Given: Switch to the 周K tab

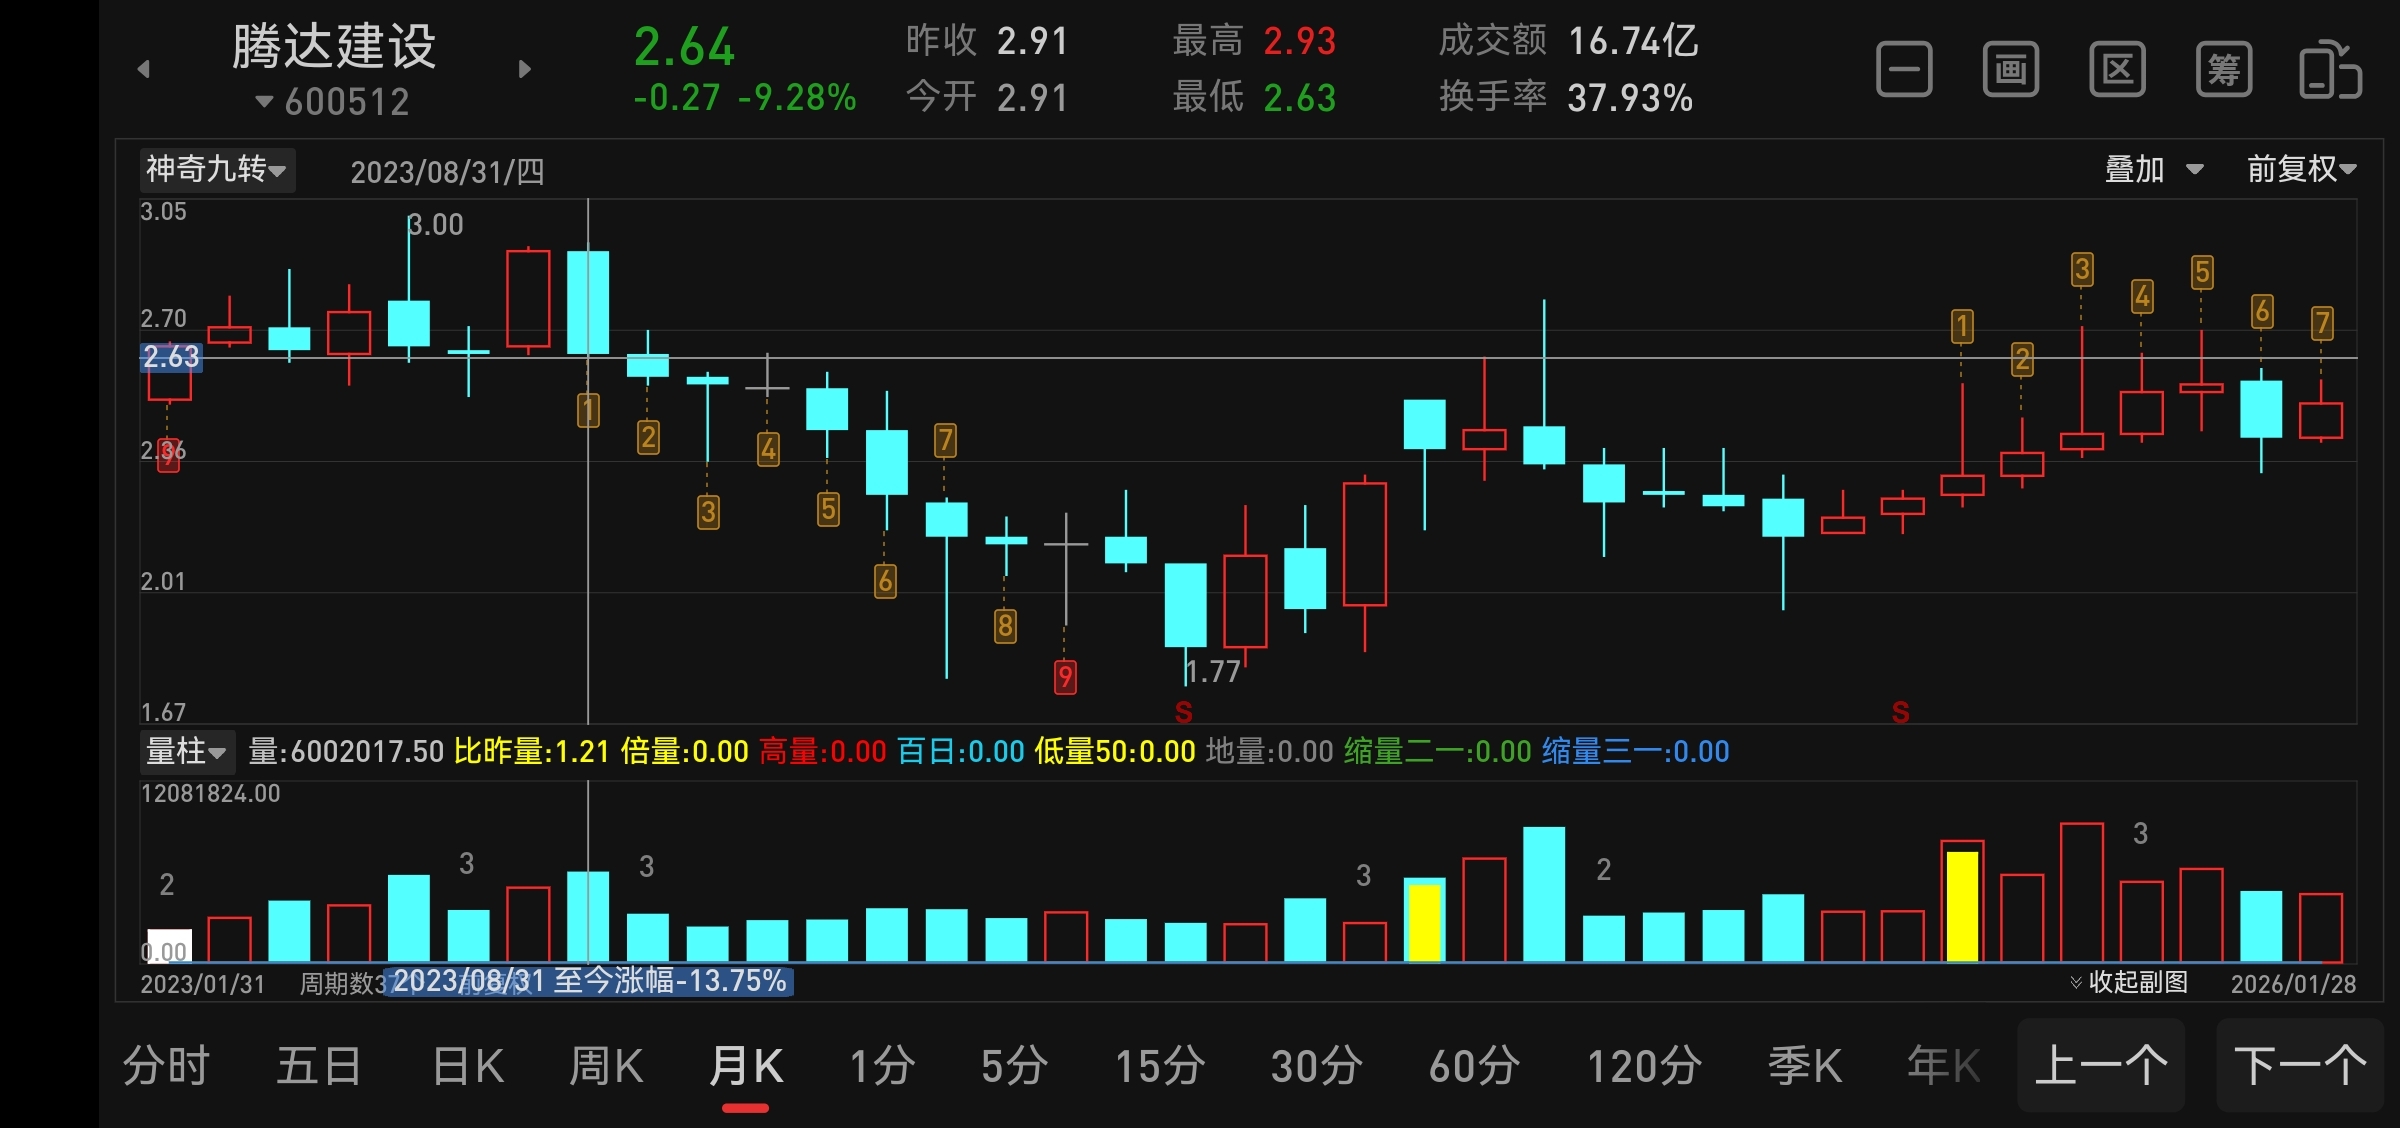Looking at the screenshot, I should click(606, 1066).
